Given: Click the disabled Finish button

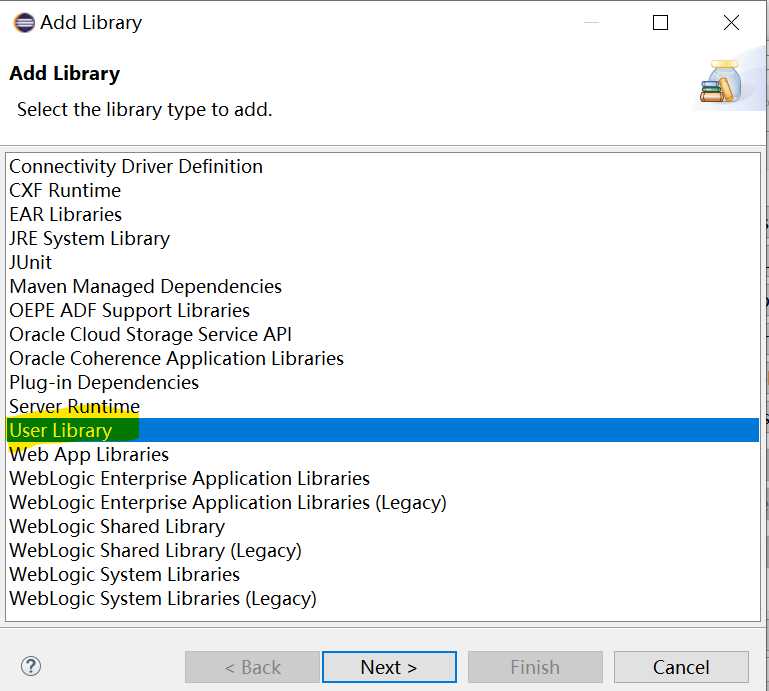Looking at the screenshot, I should click(x=535, y=667).
